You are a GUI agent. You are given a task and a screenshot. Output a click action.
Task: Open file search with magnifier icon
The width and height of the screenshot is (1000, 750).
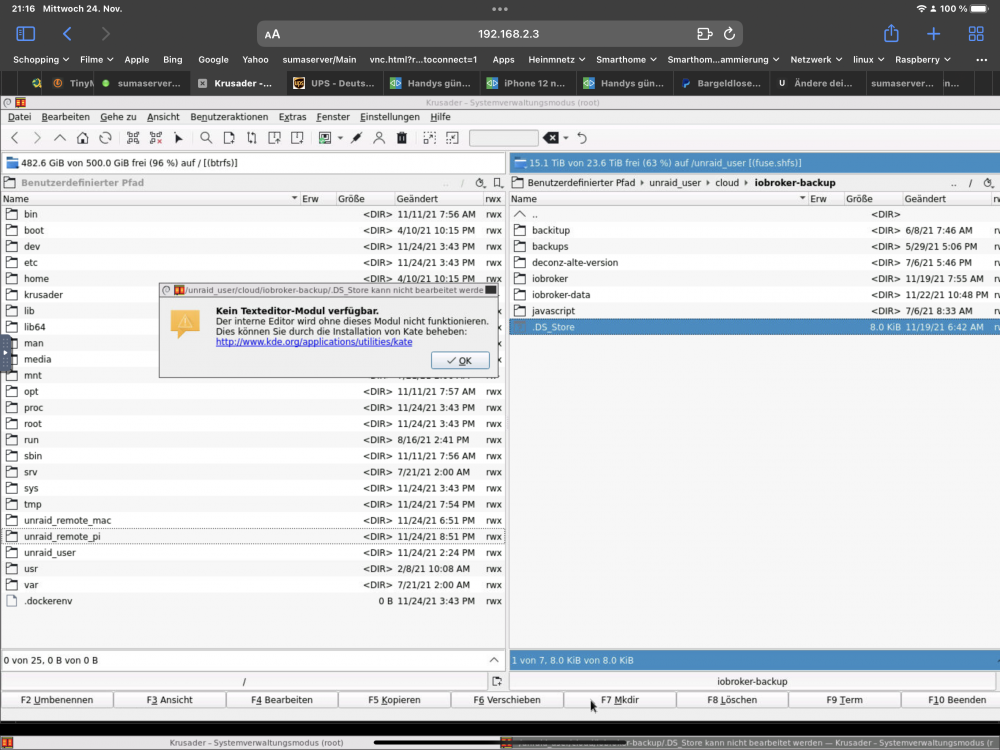tap(206, 138)
